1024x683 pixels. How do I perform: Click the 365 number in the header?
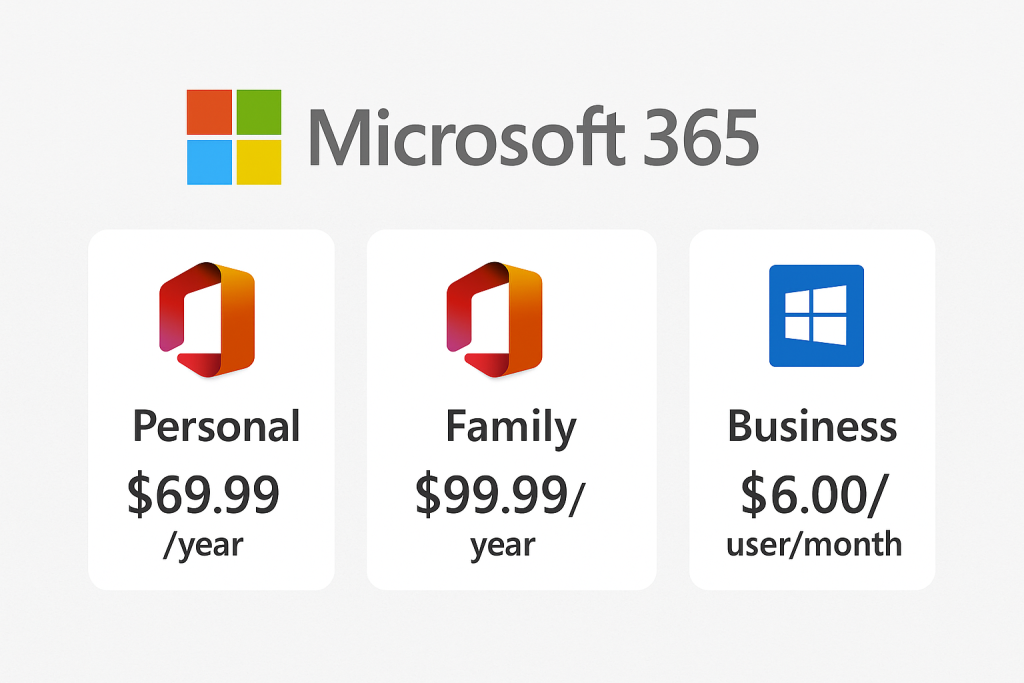702,138
